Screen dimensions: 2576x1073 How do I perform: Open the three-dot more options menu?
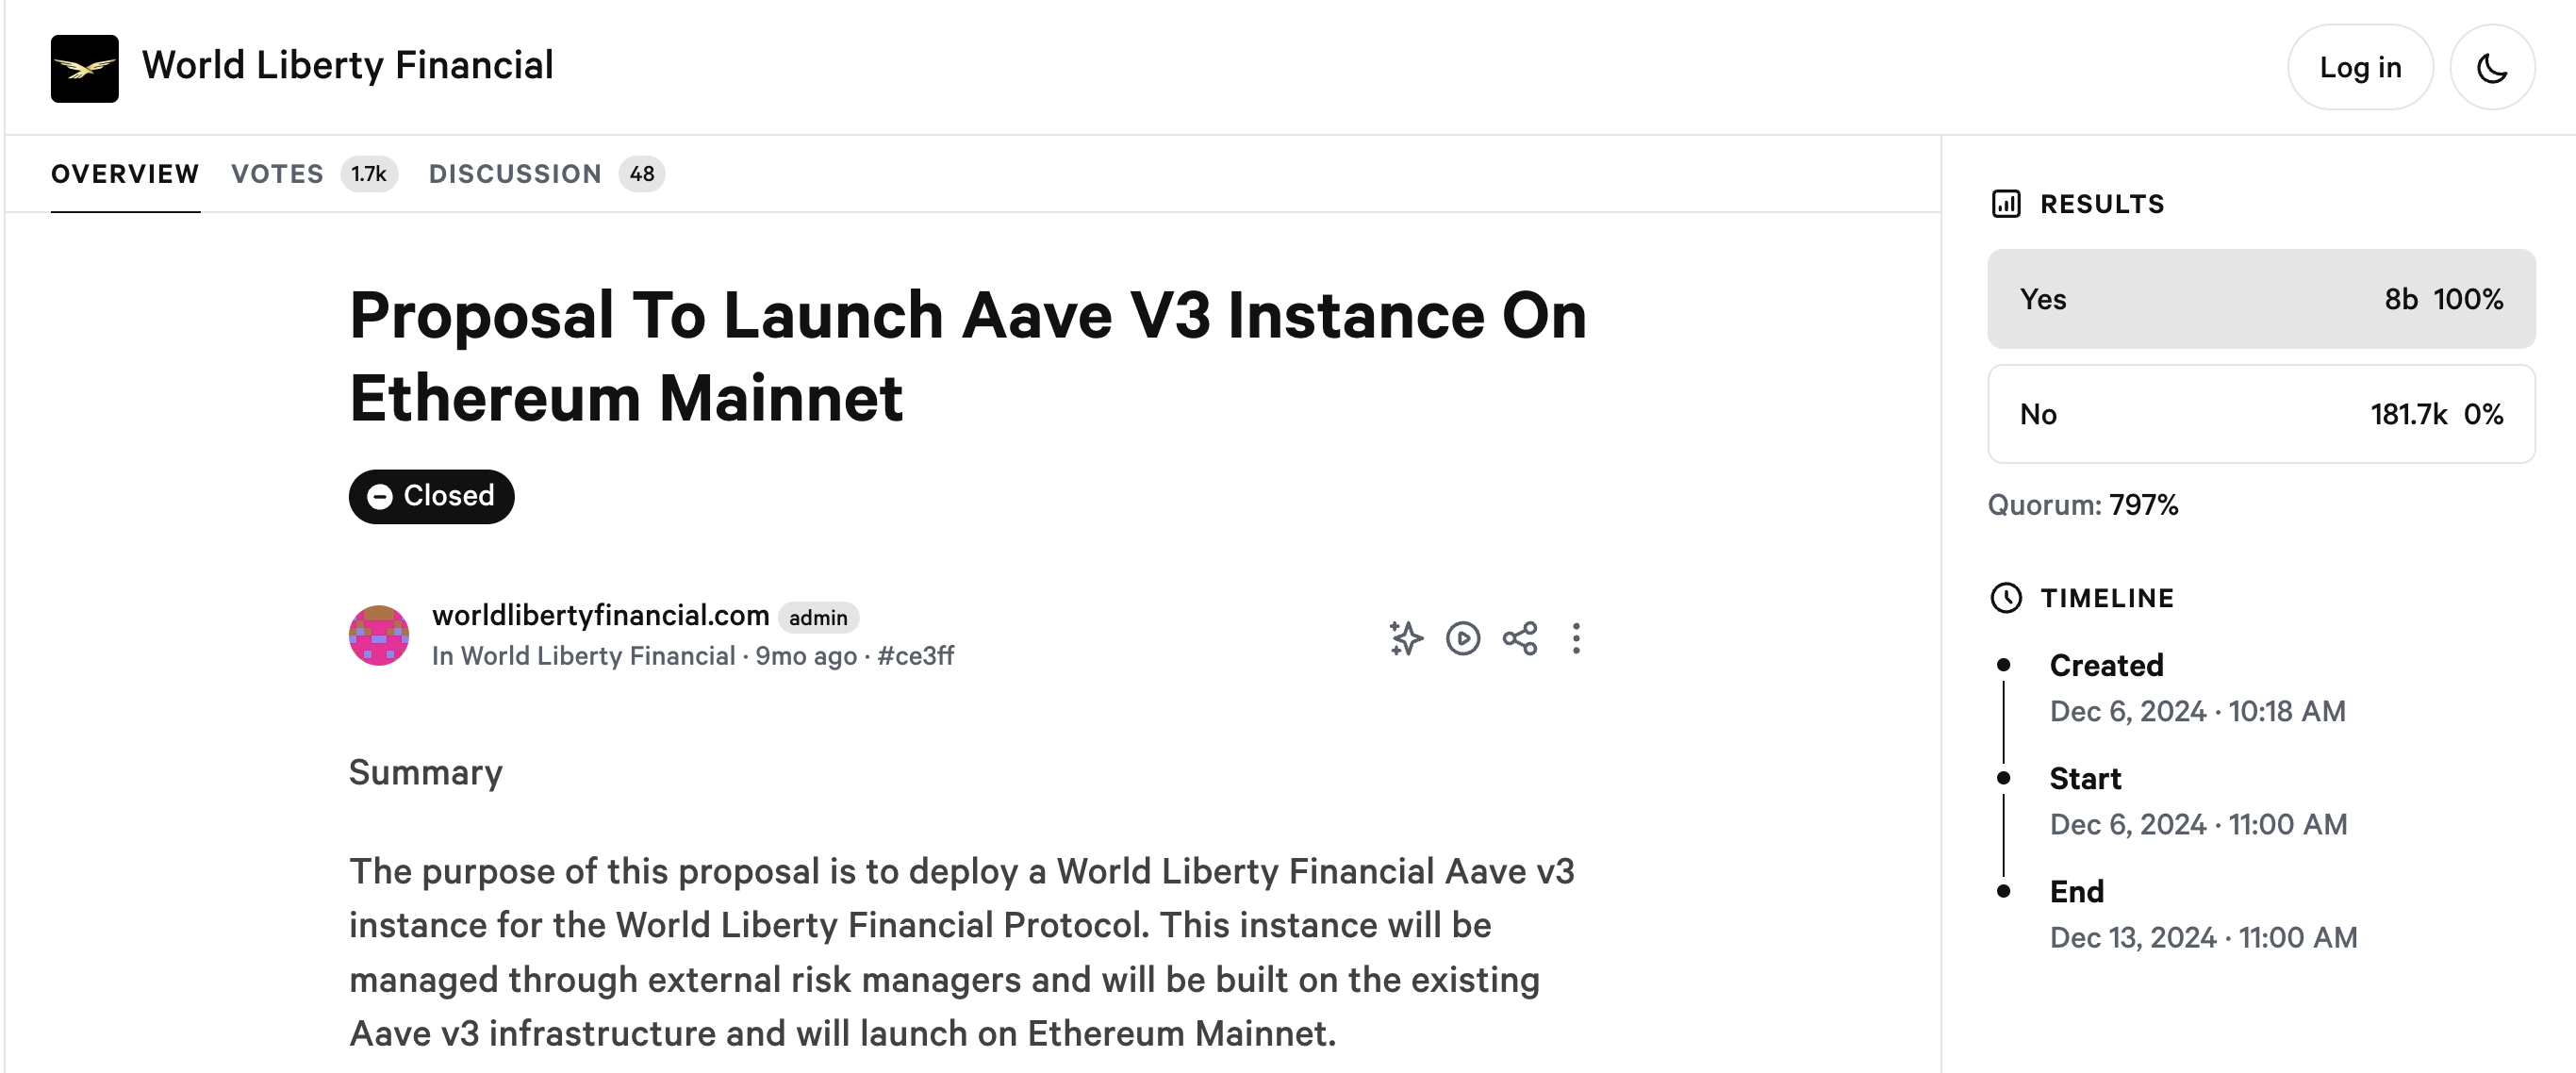tap(1576, 638)
